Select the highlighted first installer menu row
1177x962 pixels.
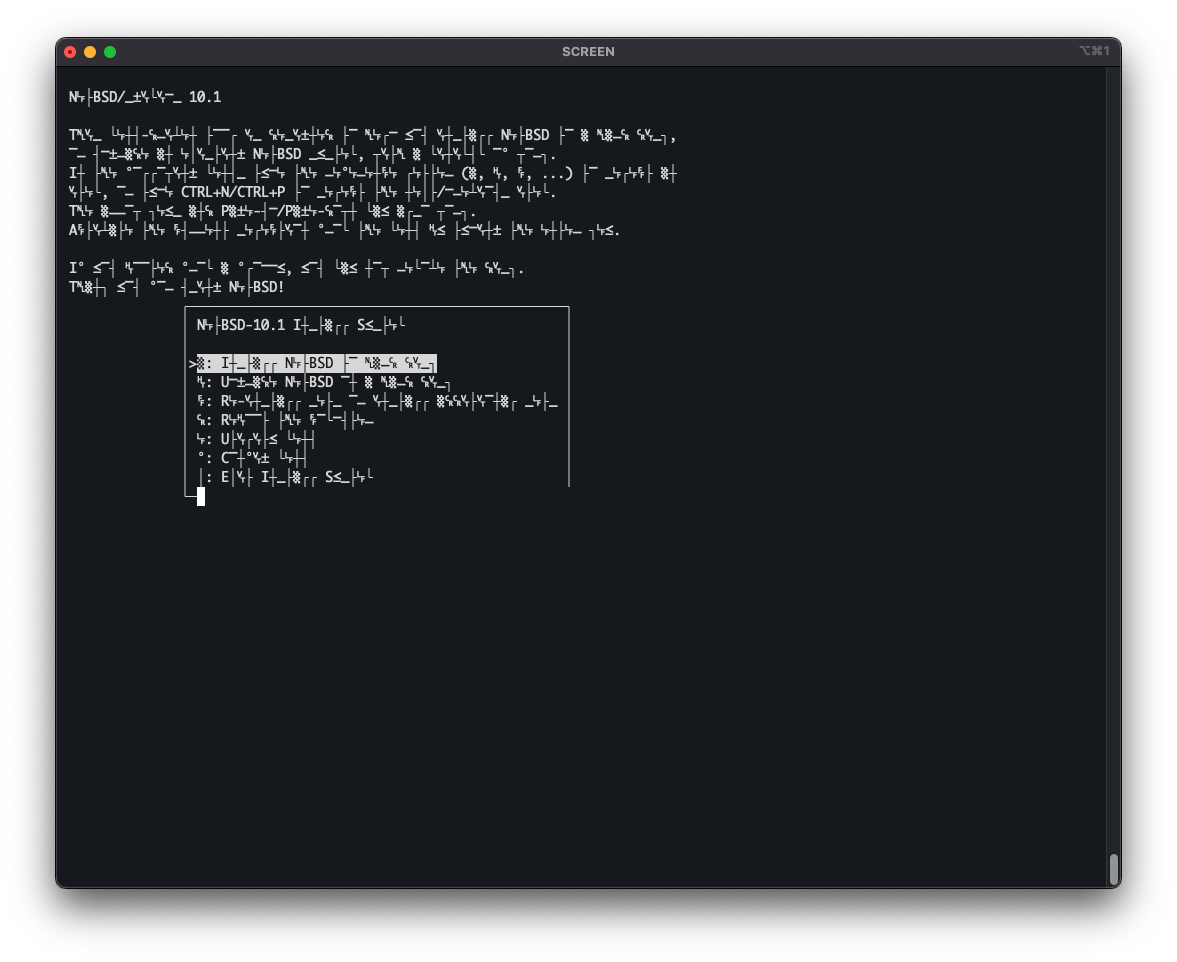click(x=316, y=363)
